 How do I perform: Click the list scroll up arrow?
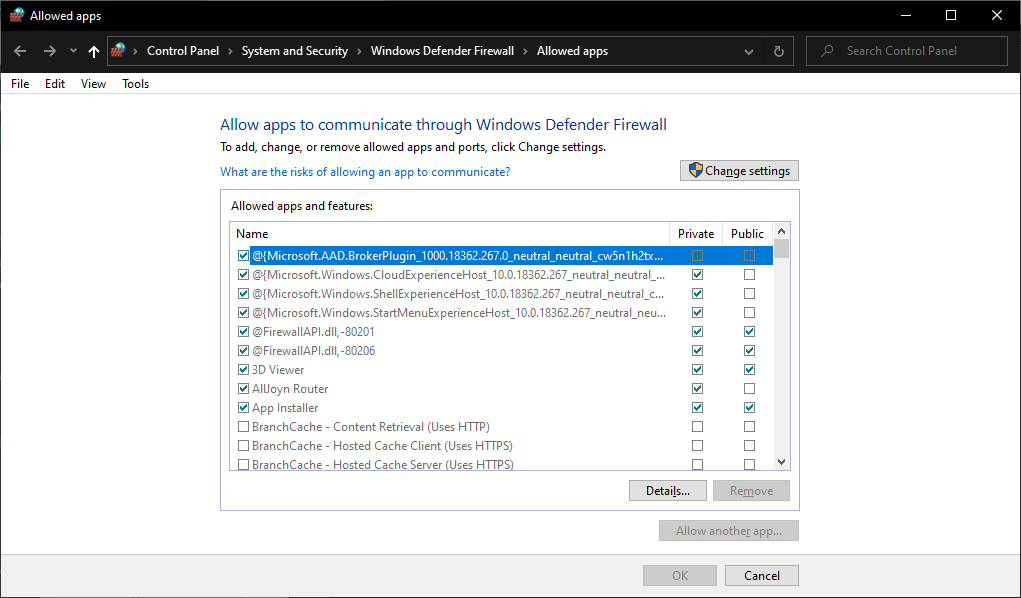click(781, 231)
